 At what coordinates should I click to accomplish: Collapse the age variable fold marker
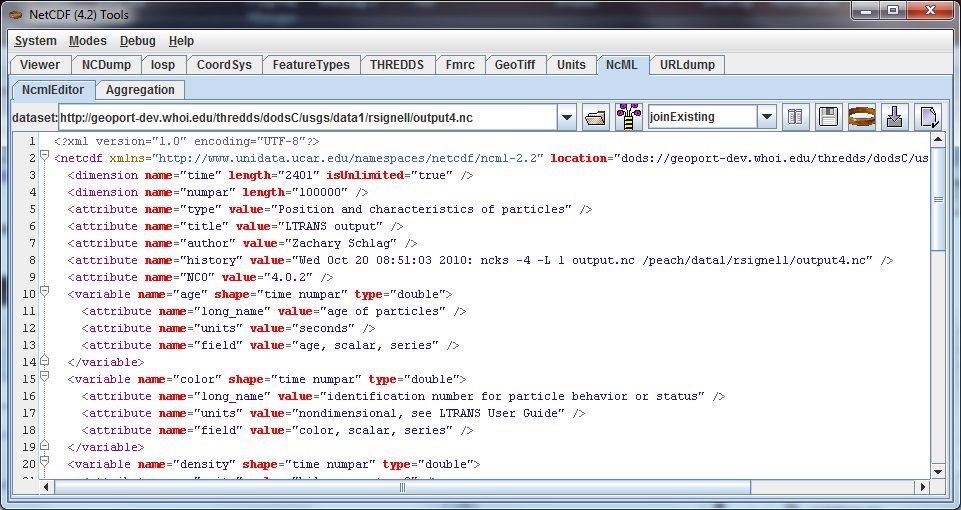click(x=44, y=294)
